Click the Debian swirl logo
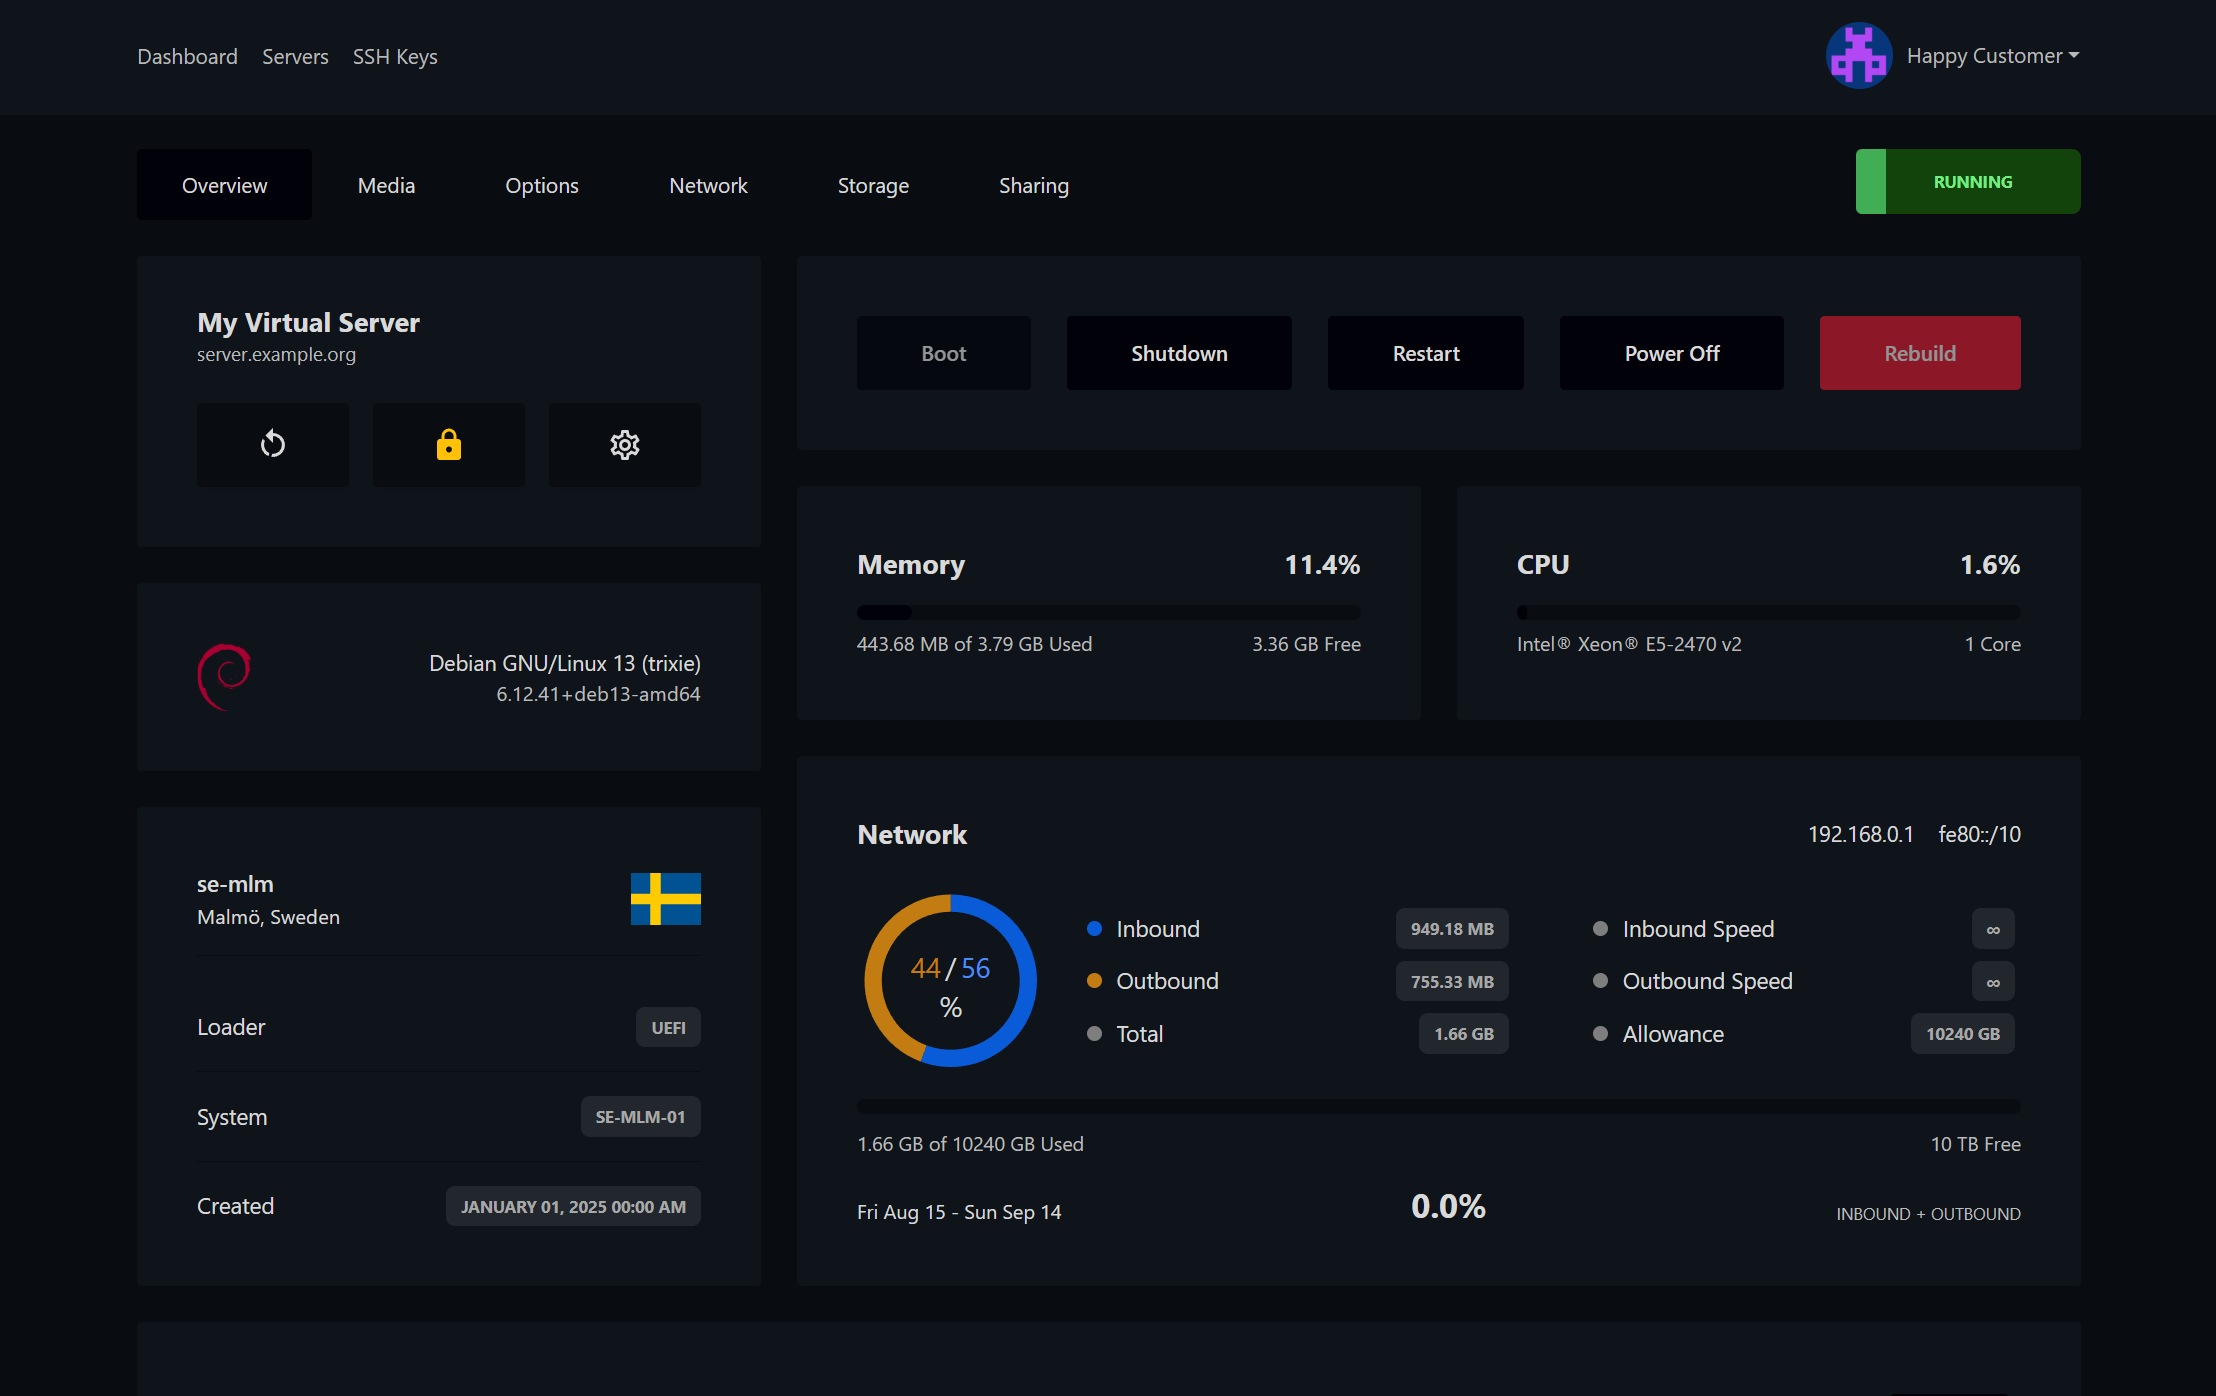2216x1396 pixels. (x=224, y=677)
